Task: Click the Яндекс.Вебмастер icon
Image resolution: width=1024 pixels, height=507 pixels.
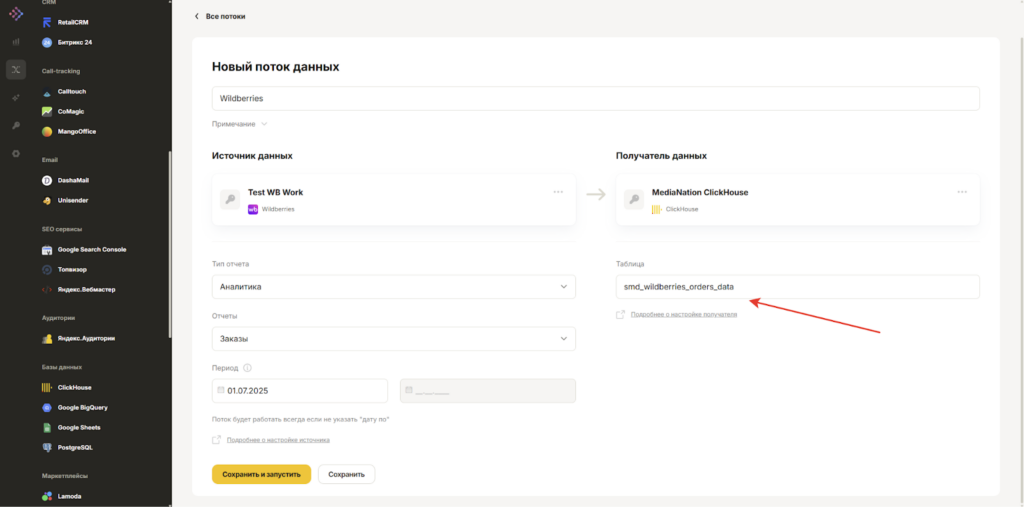Action: [x=47, y=289]
